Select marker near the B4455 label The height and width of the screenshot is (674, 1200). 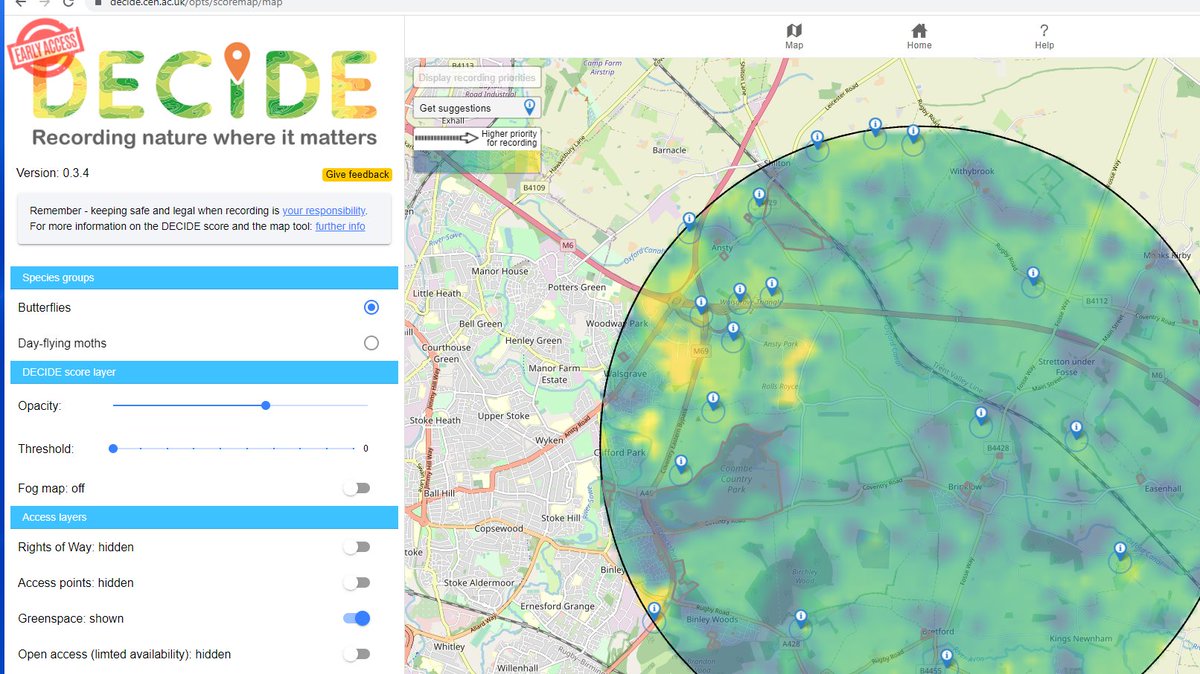click(x=946, y=658)
